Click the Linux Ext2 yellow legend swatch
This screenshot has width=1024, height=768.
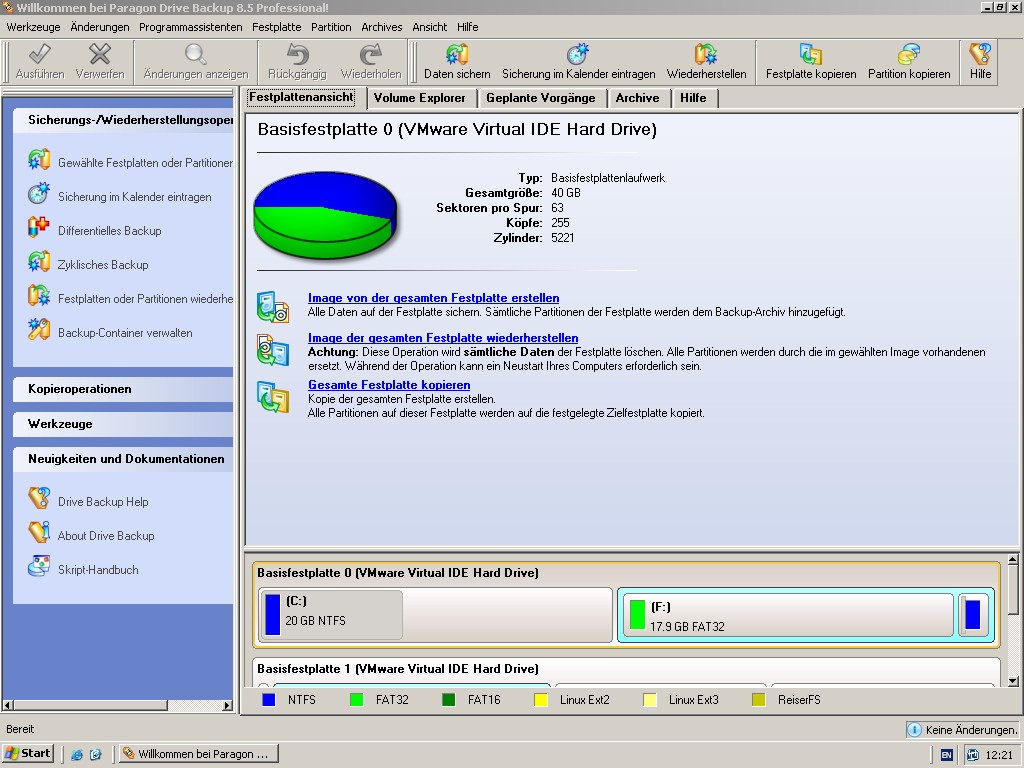click(541, 699)
